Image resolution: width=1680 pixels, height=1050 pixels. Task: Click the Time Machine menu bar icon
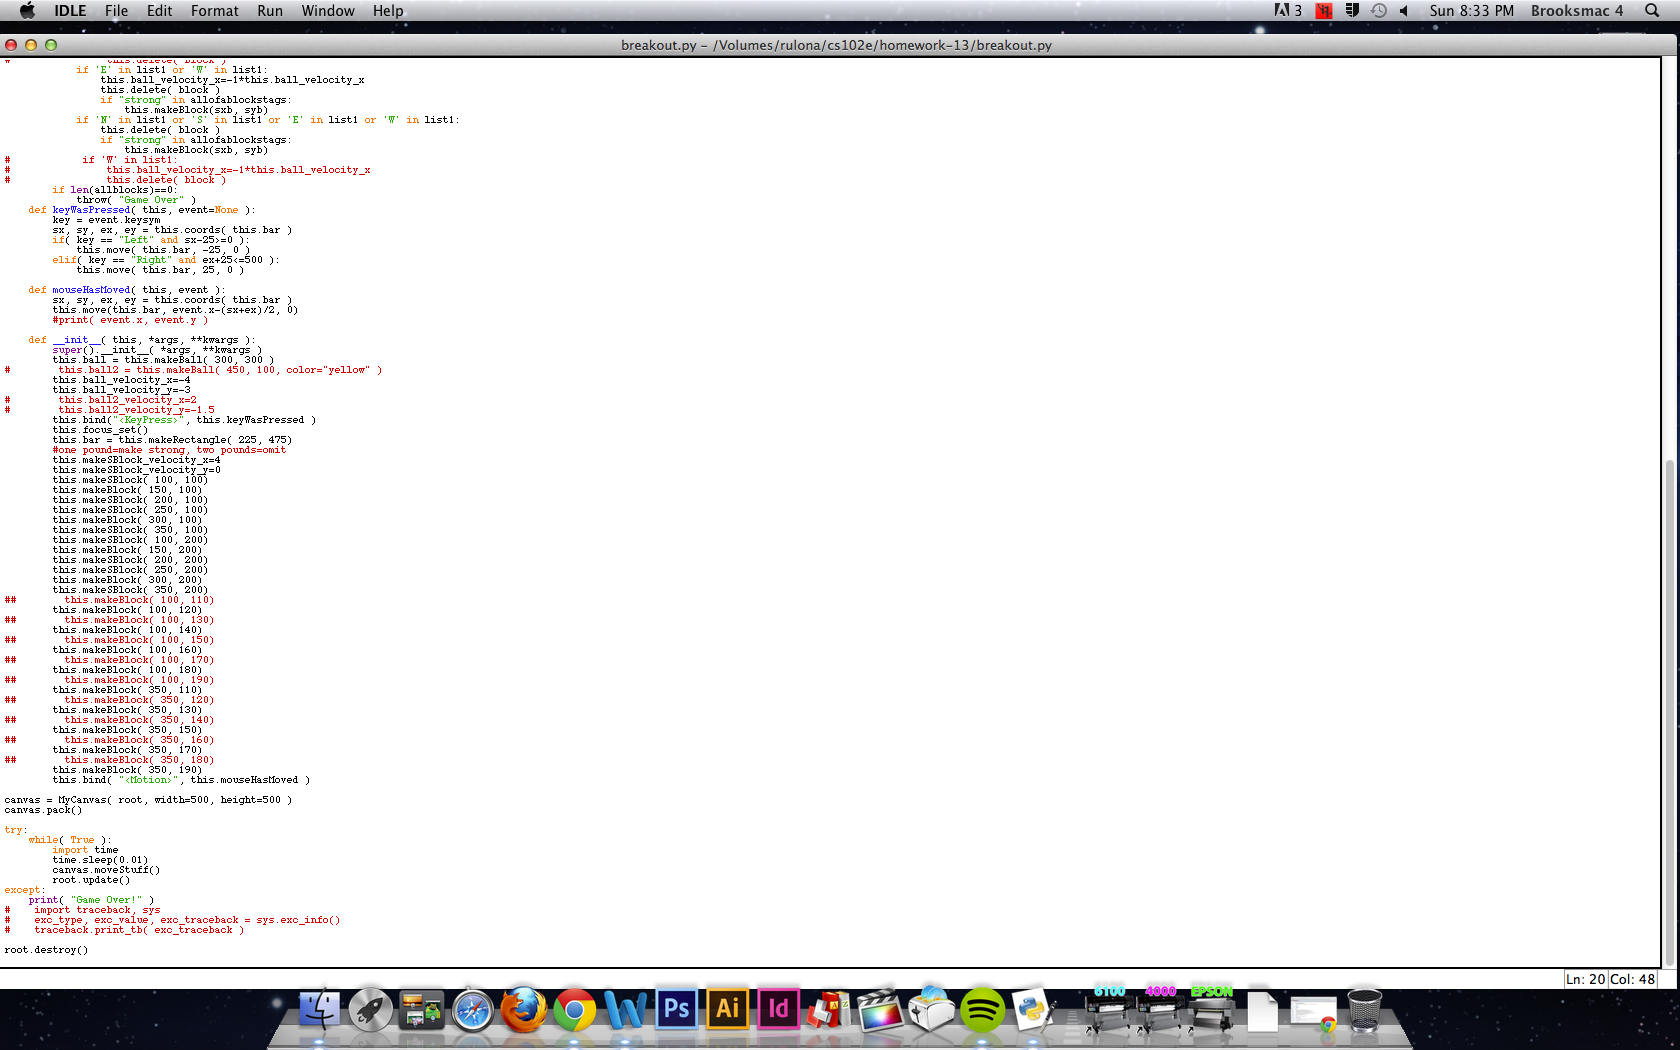(x=1379, y=11)
